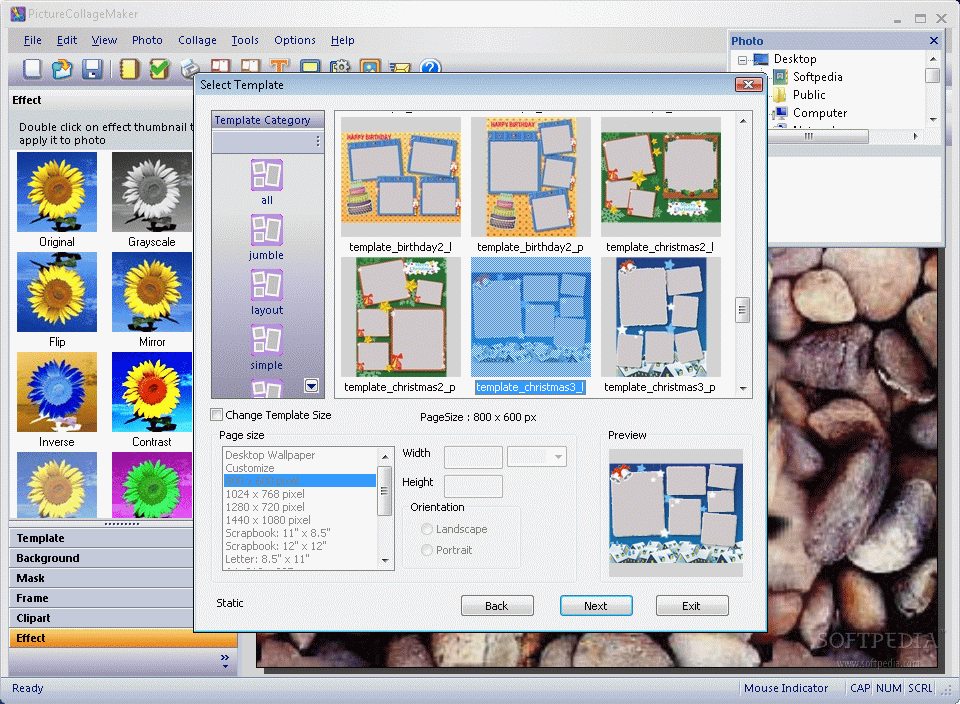Image resolution: width=960 pixels, height=704 pixels.
Task: Click the notebook with green checkmark icon
Action: coord(159,69)
